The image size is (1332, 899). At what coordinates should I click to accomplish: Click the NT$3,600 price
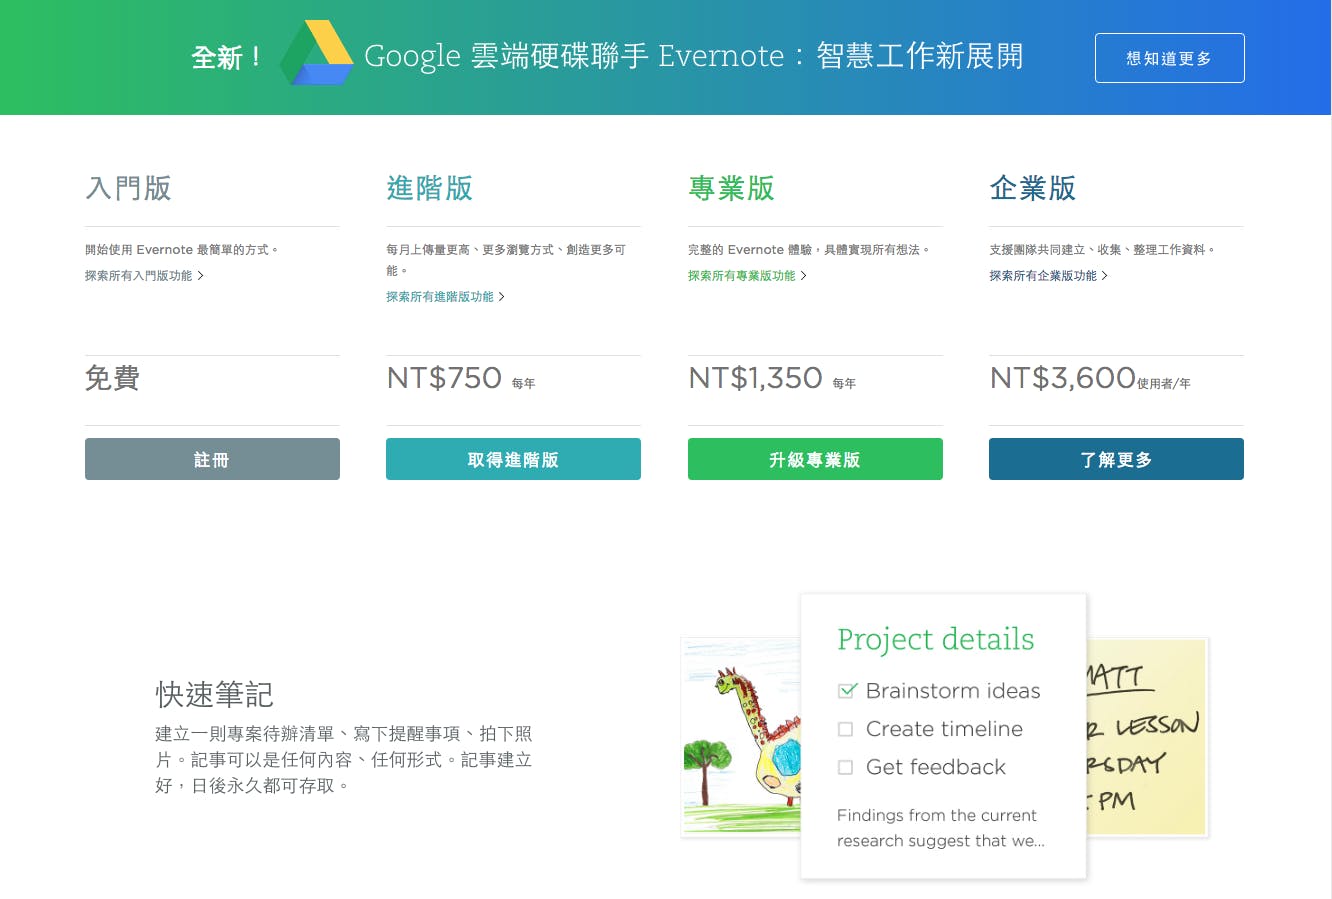(x=1063, y=378)
